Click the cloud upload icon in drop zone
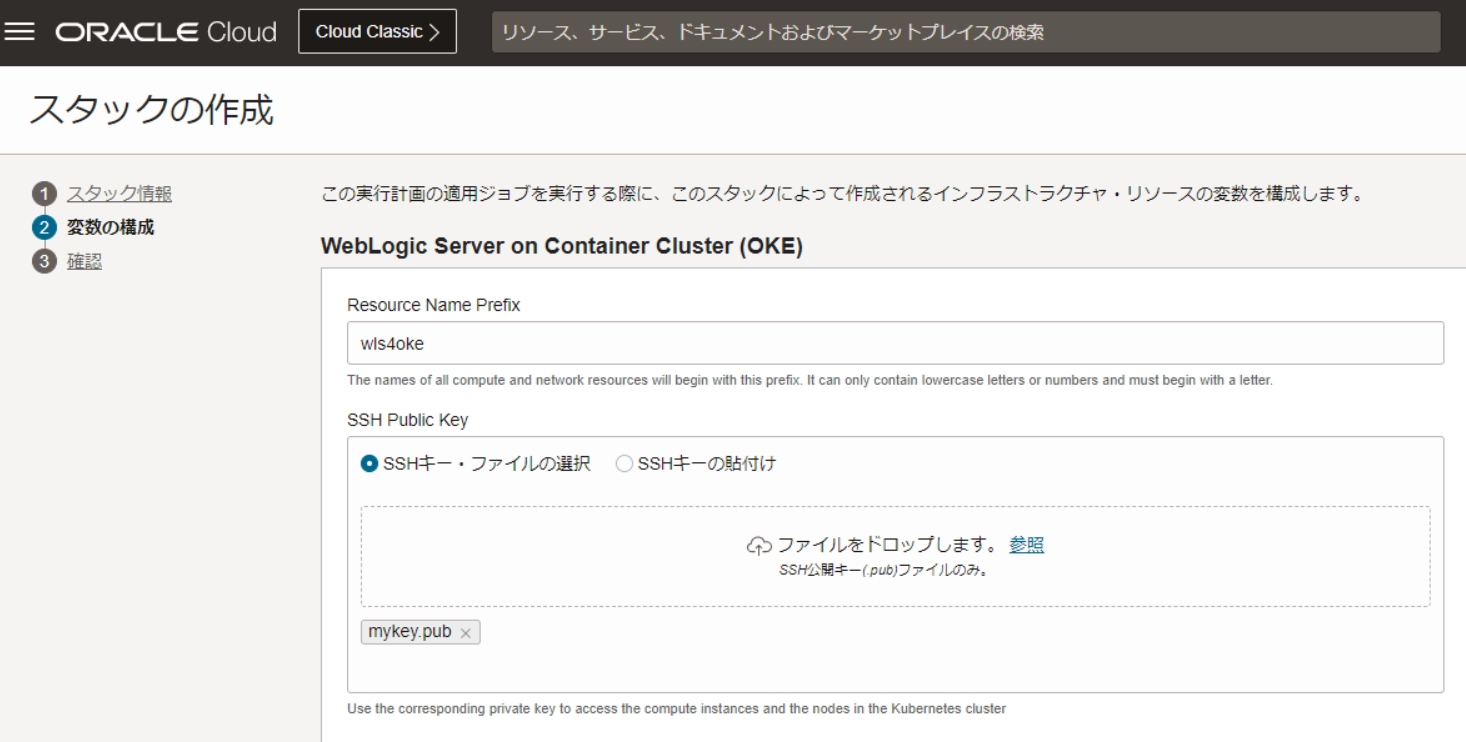1466x742 pixels. pos(760,546)
